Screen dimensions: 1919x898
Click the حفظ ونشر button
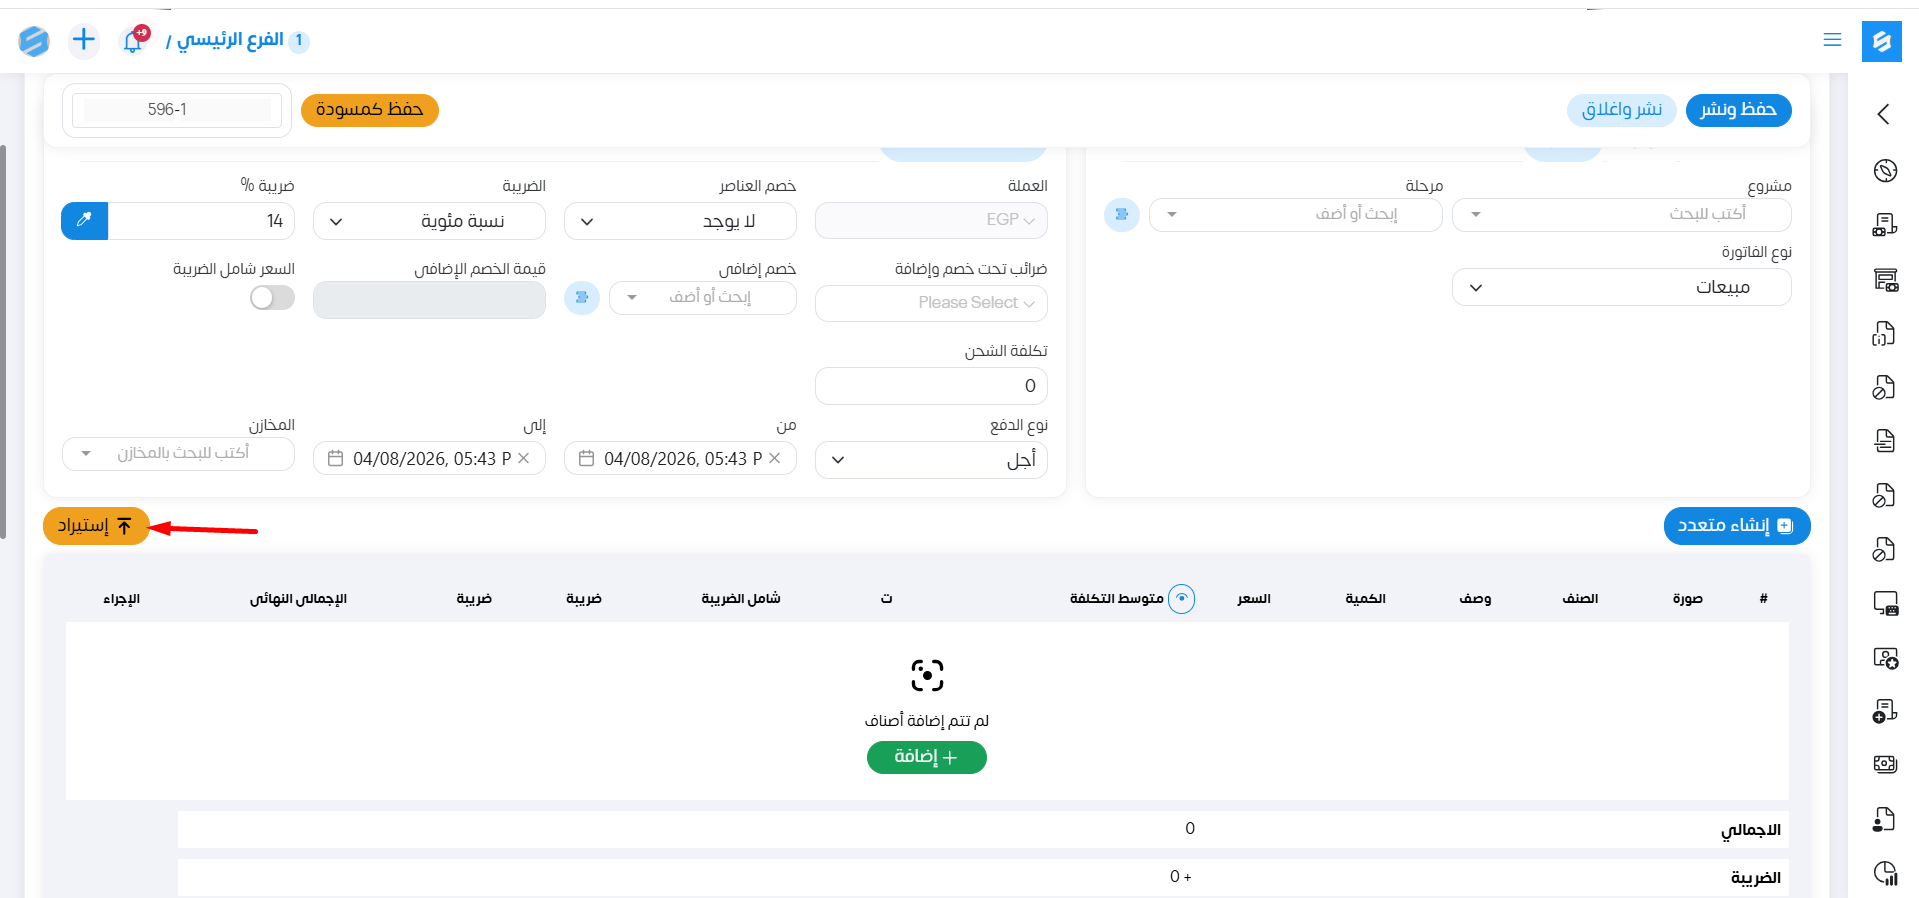point(1738,110)
